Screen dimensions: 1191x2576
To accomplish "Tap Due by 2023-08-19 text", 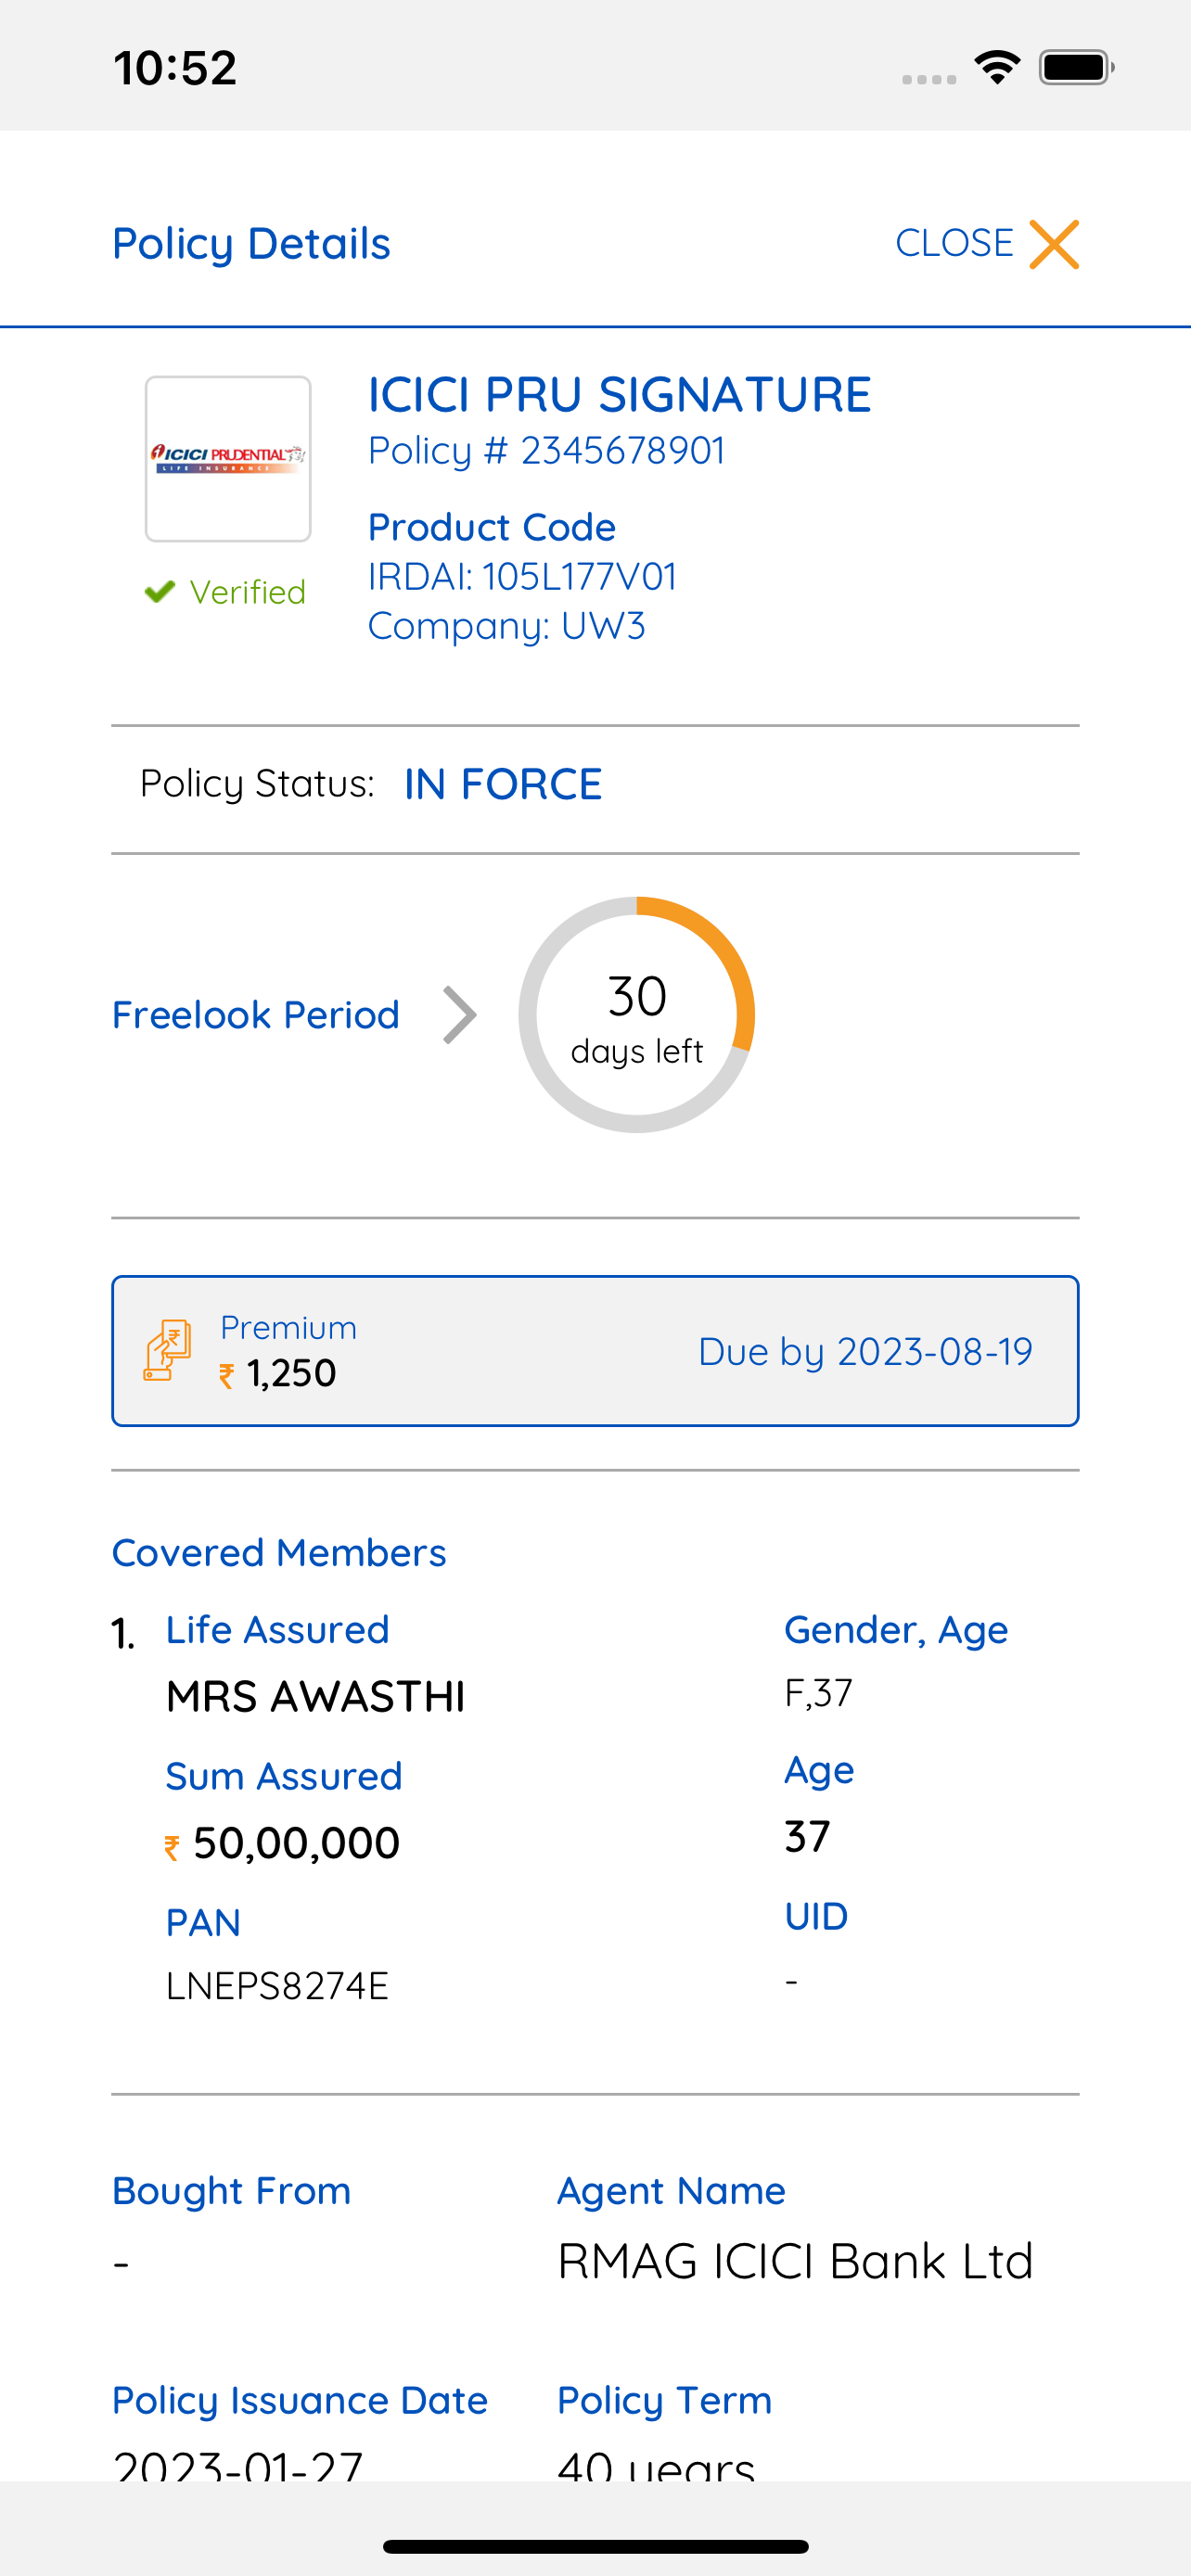I will pos(865,1352).
